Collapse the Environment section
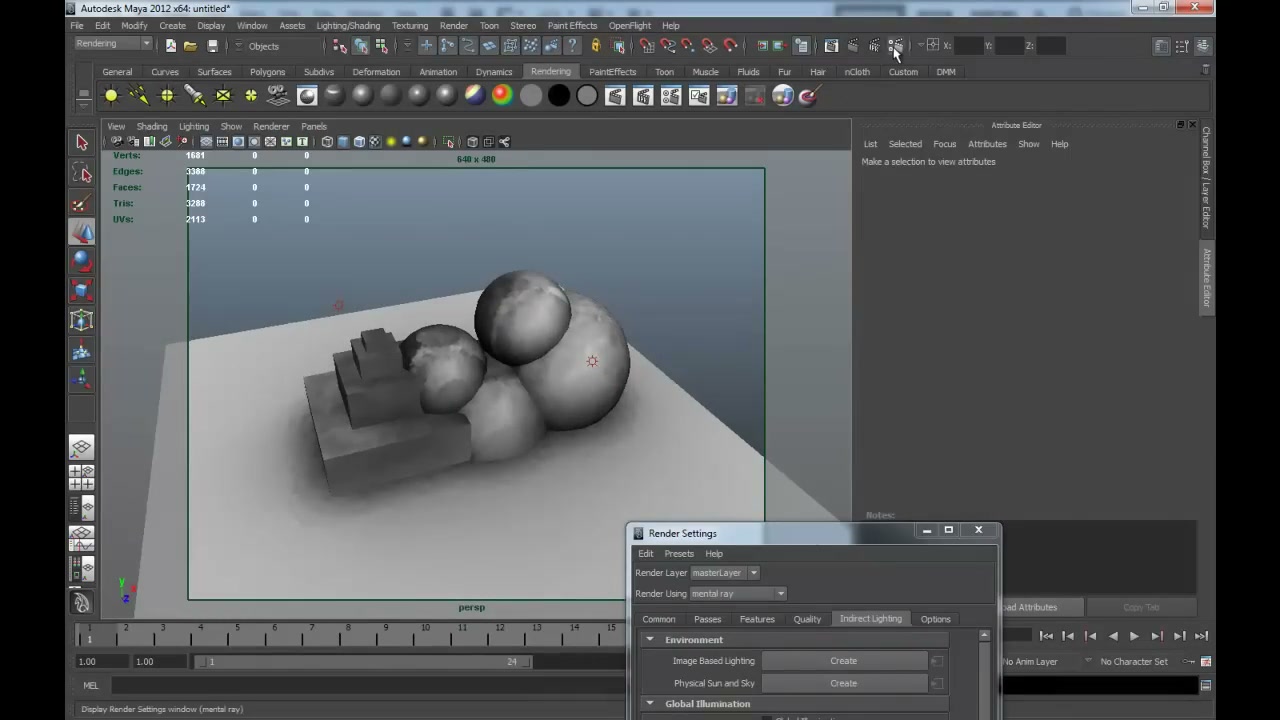Screen dimensions: 1280x720 coord(650,639)
